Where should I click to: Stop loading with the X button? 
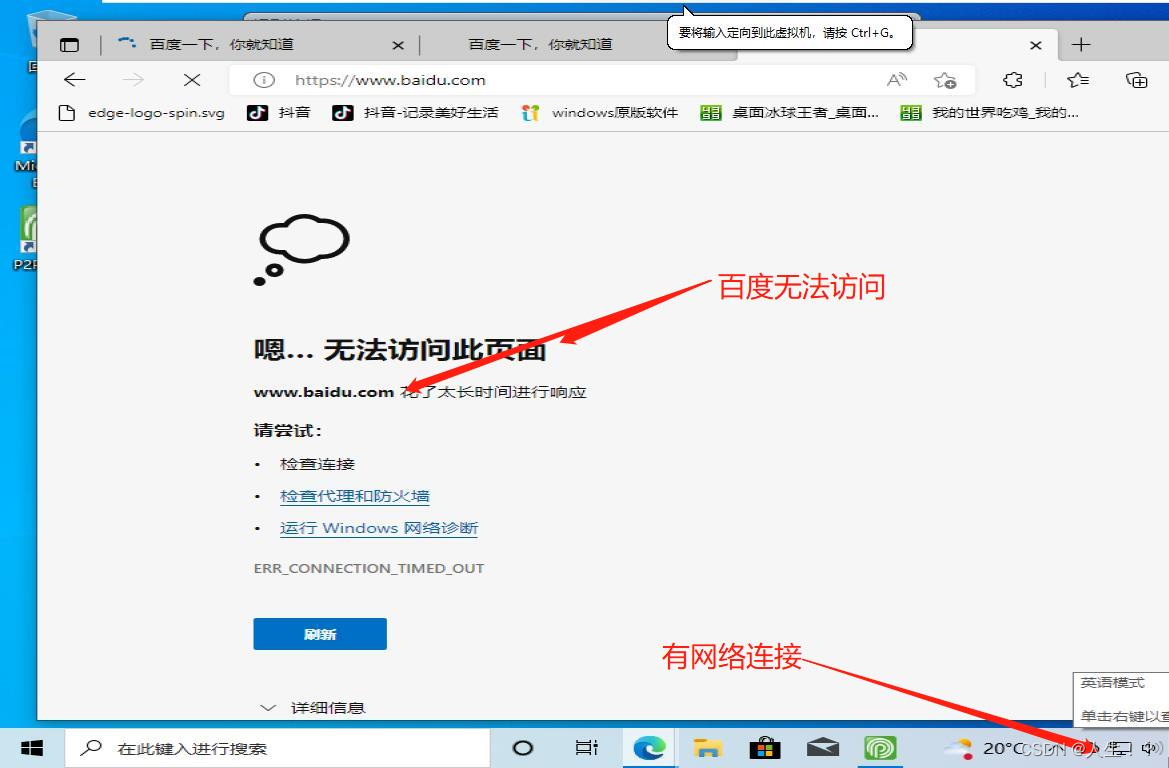[x=192, y=80]
